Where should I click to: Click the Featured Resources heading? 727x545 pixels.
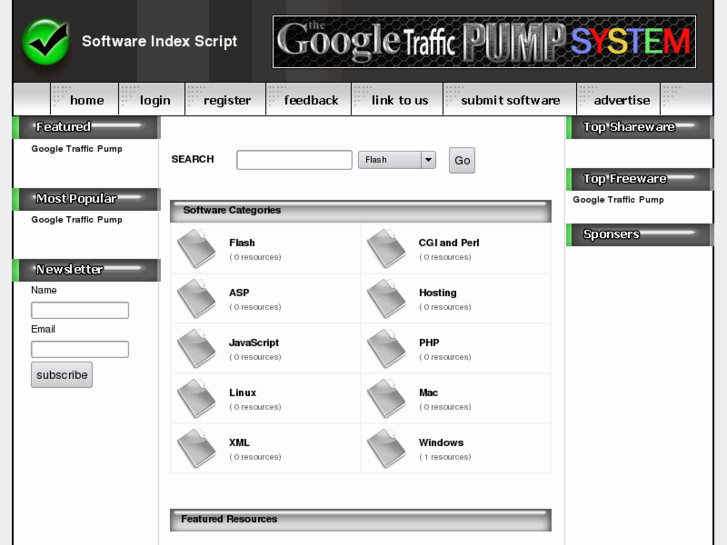pos(229,519)
